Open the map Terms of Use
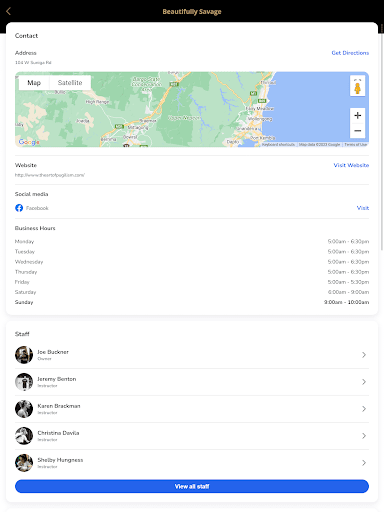The image size is (384, 512). click(356, 144)
